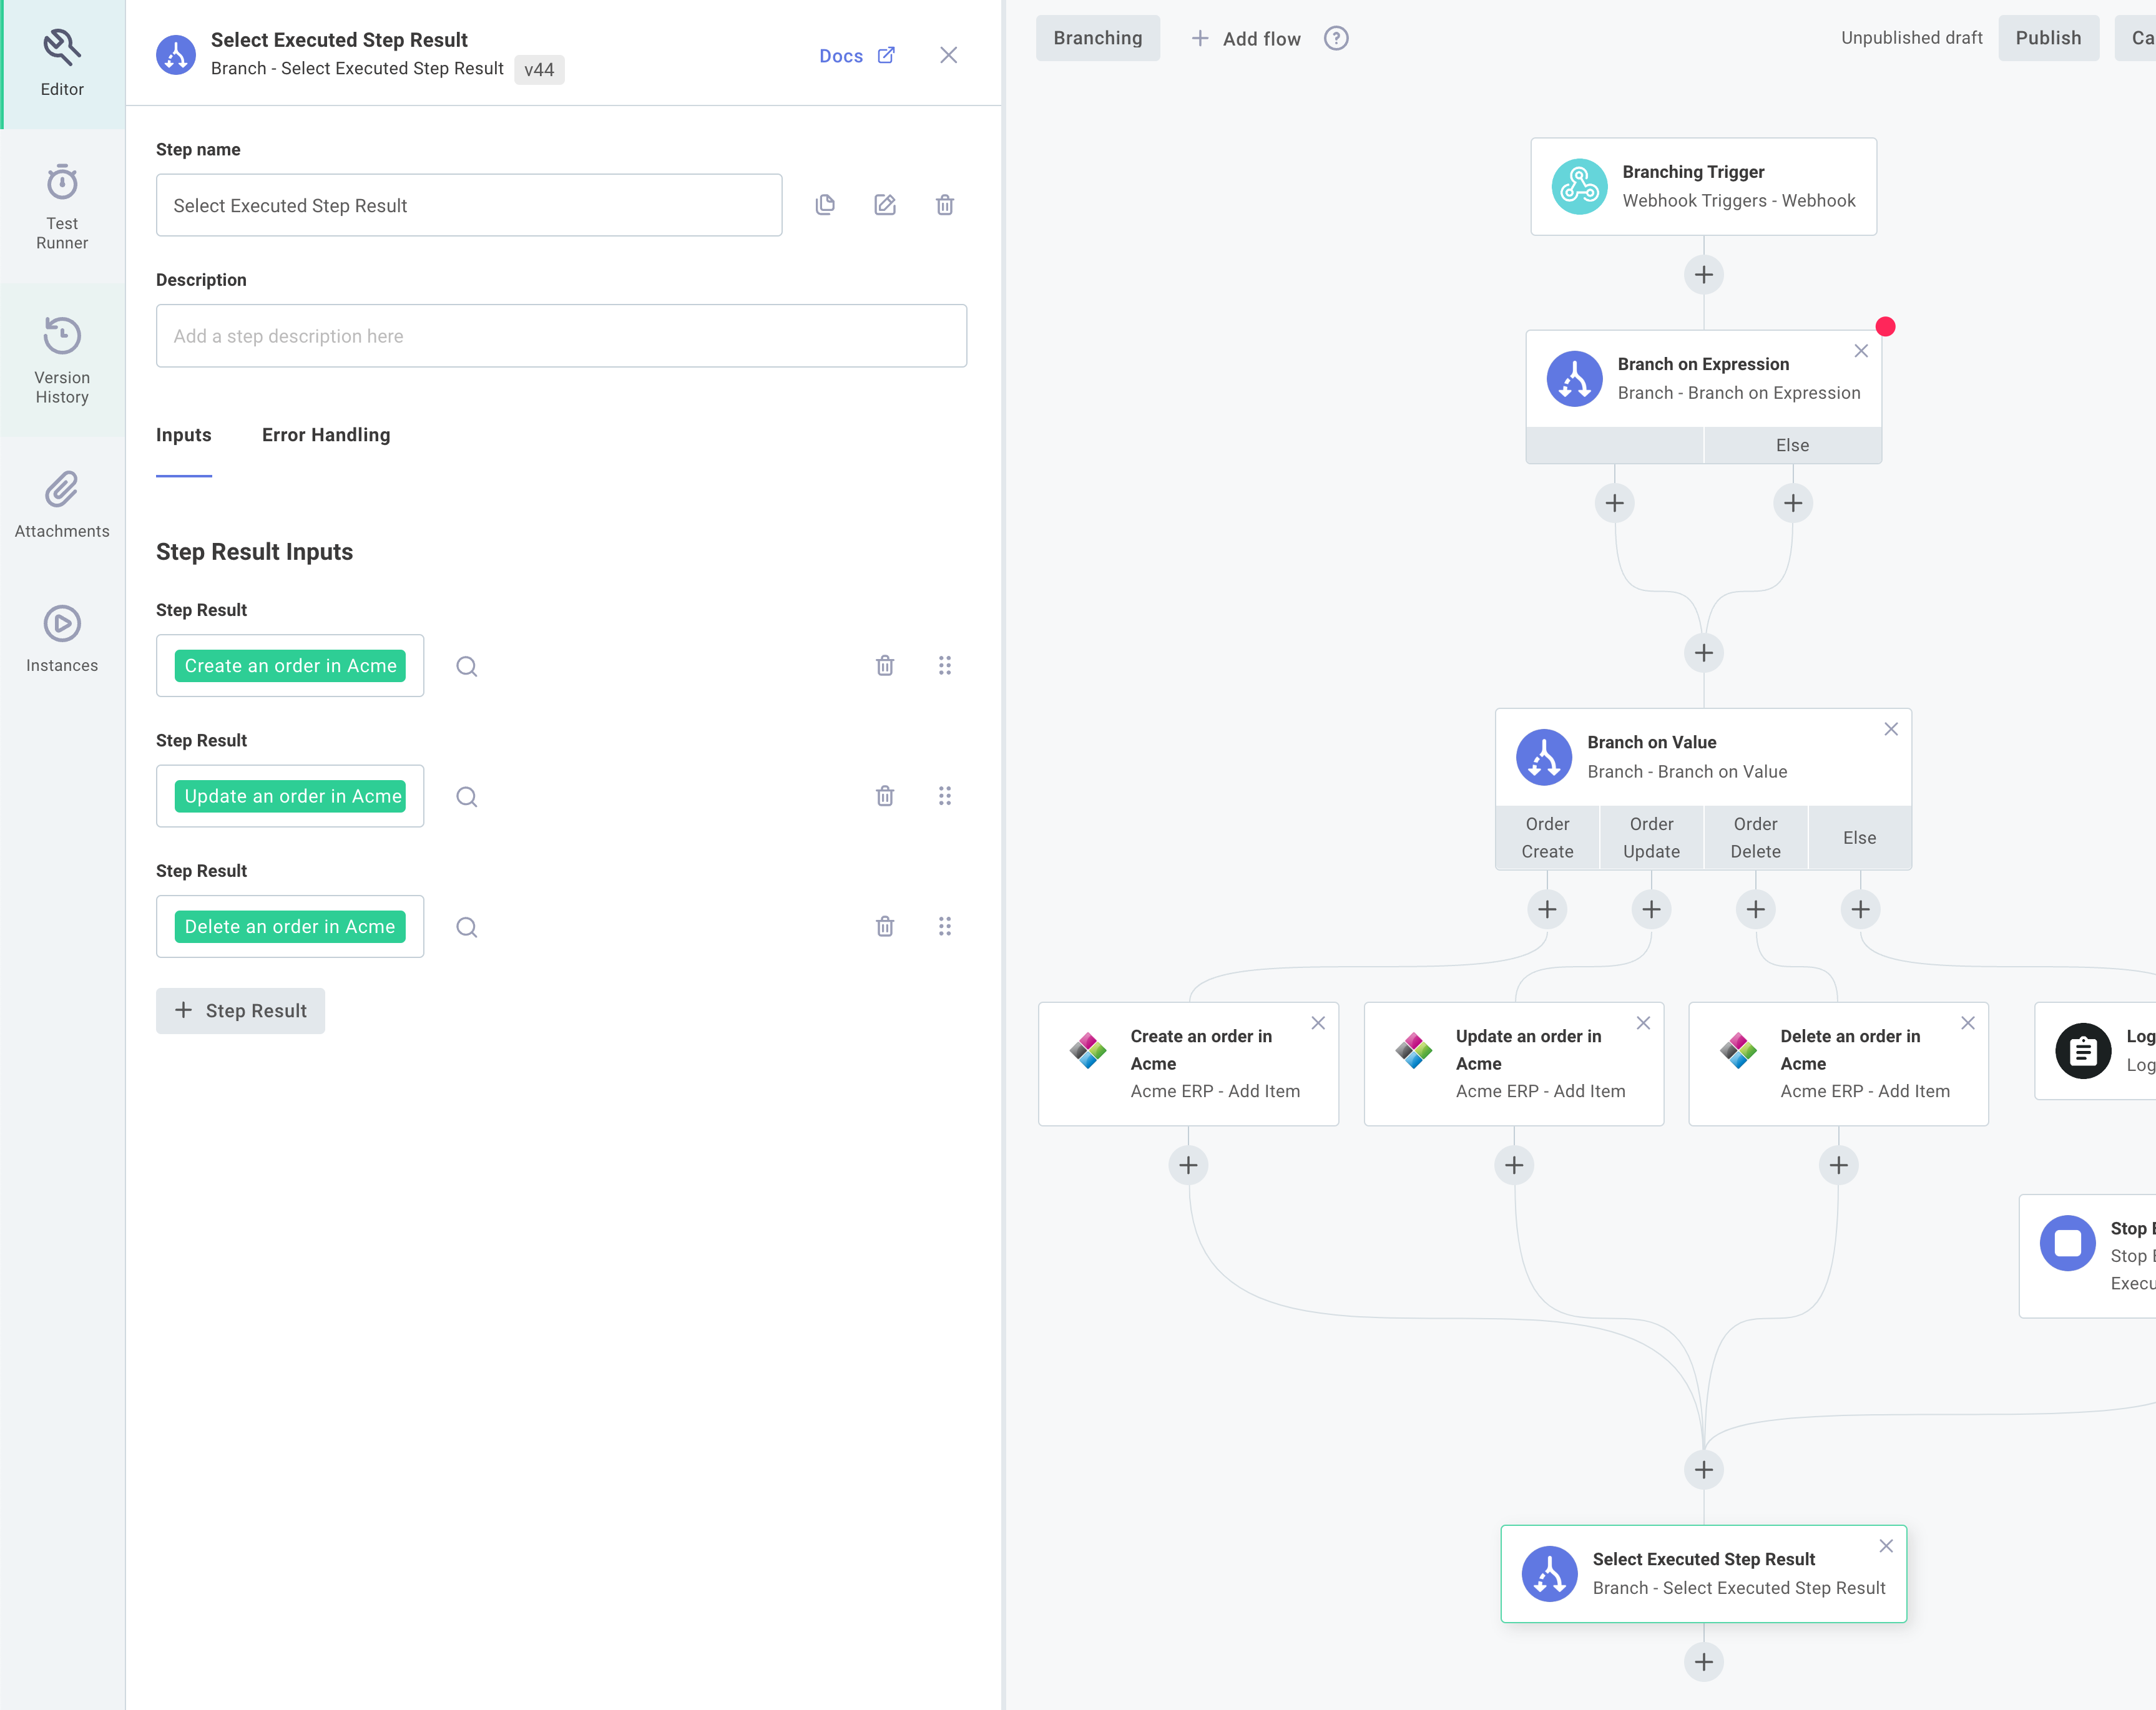Select the Inputs tab

click(184, 435)
